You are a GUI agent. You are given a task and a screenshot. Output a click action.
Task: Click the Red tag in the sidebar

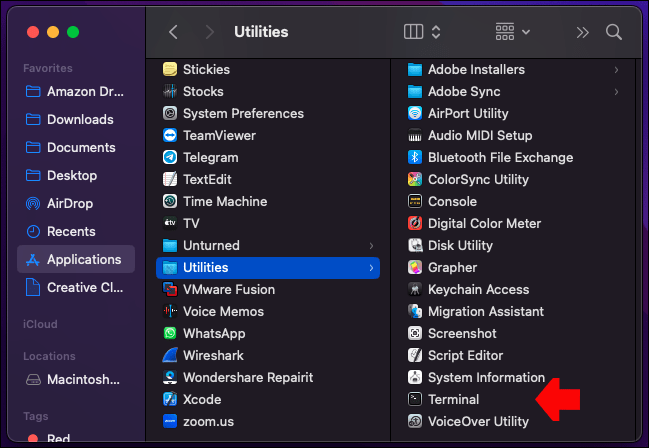click(60, 438)
